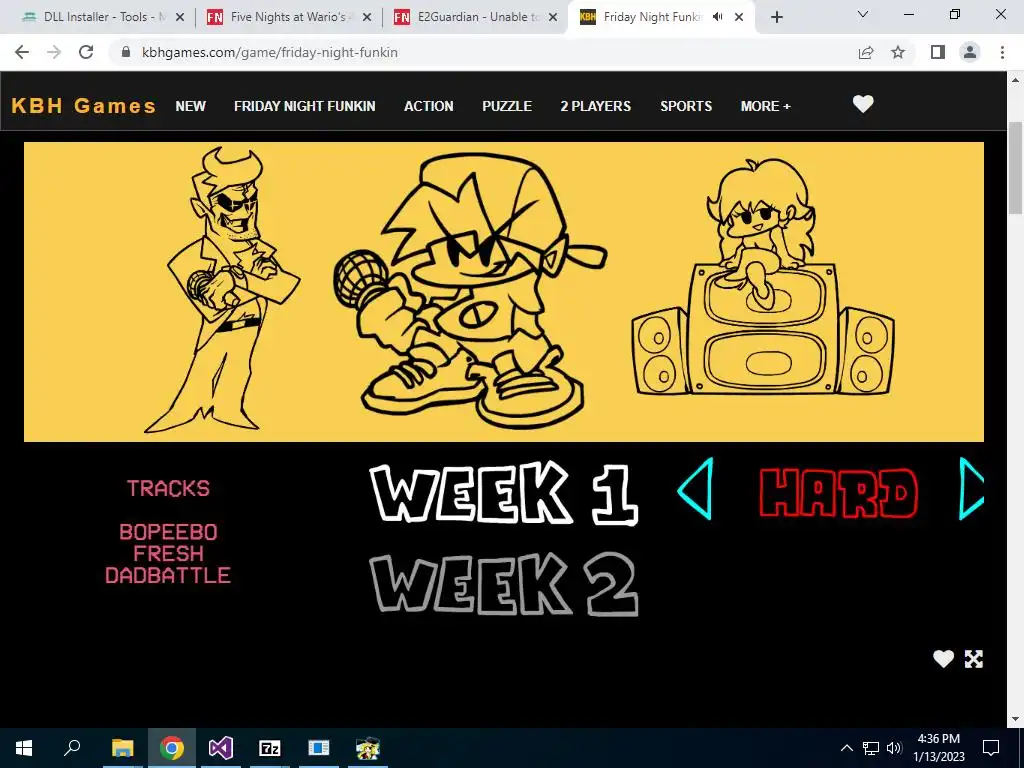The image size is (1024, 768).
Task: Click the Daddy Dearest character drawing
Action: pos(222,291)
